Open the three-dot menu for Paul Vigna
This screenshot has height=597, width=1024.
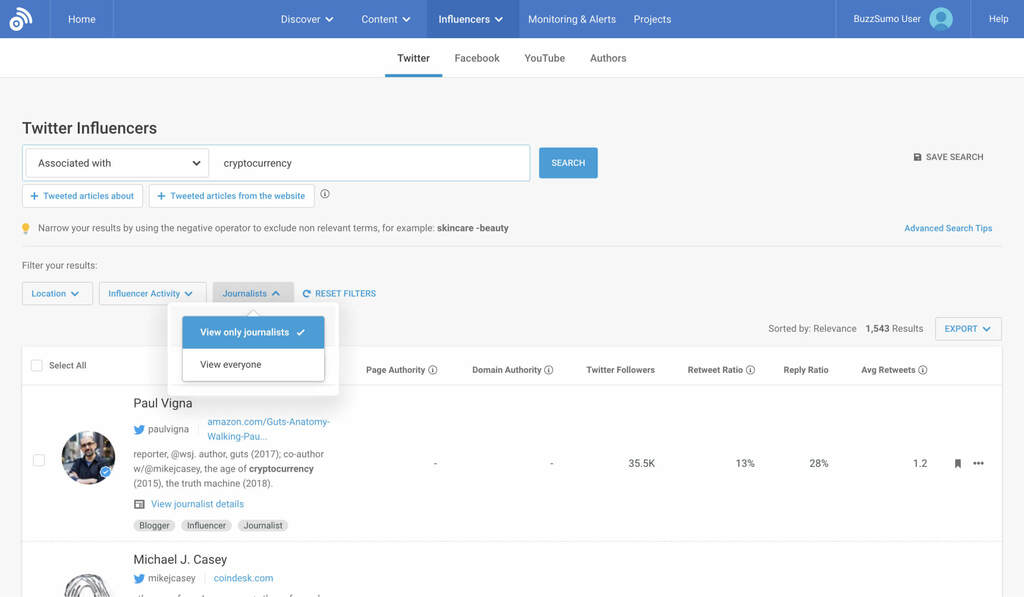point(978,463)
